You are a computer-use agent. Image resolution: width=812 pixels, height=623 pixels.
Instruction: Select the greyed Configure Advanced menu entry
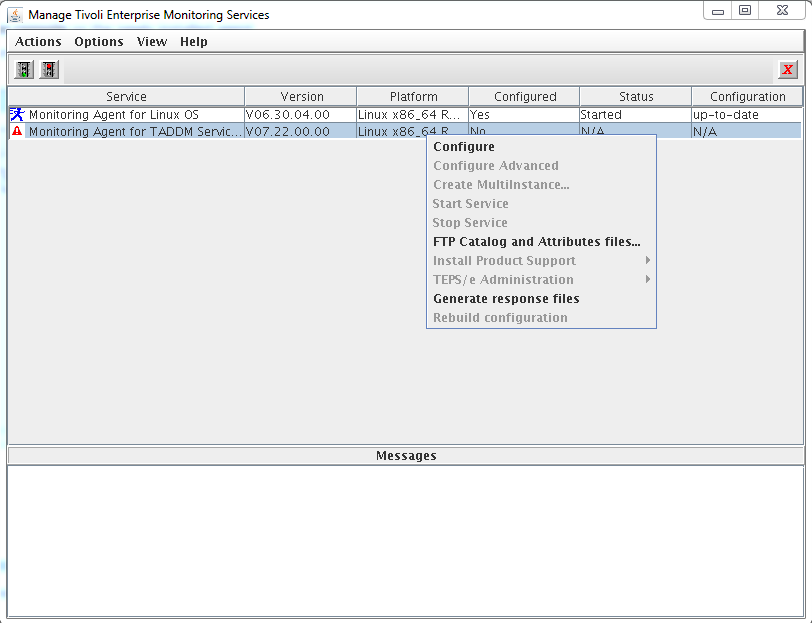point(541,166)
